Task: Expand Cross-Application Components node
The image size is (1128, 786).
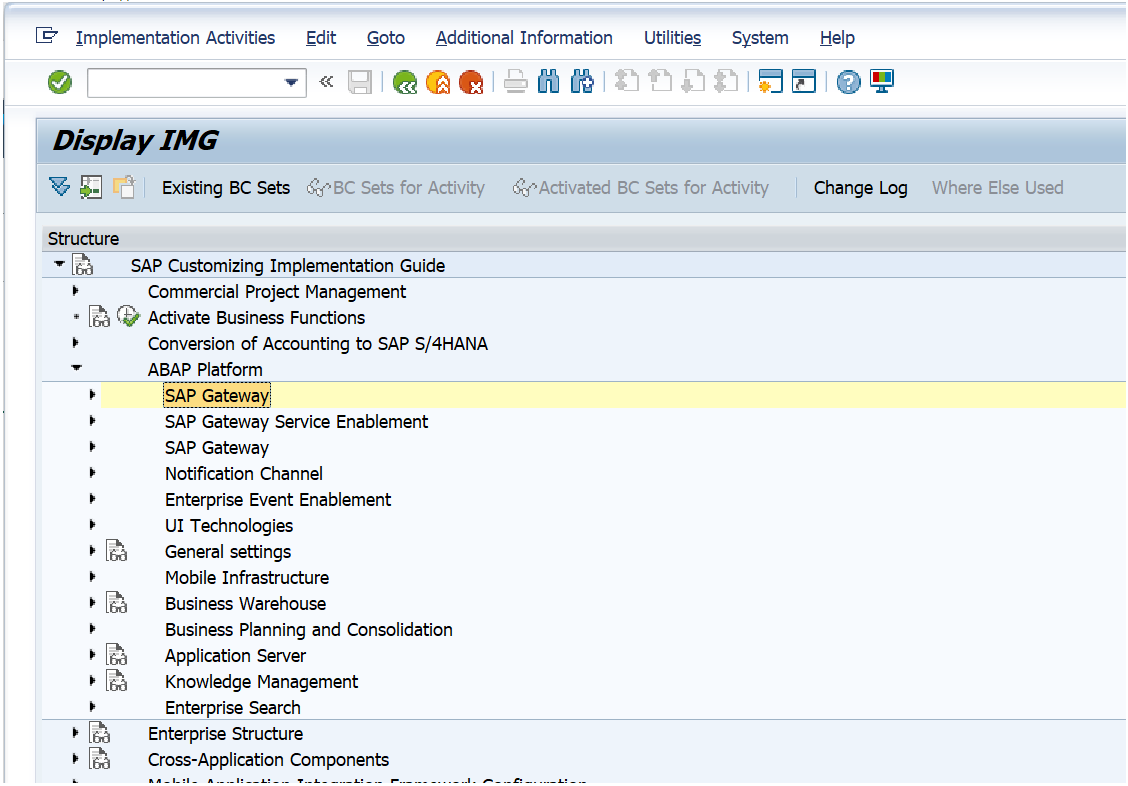Action: click(76, 759)
